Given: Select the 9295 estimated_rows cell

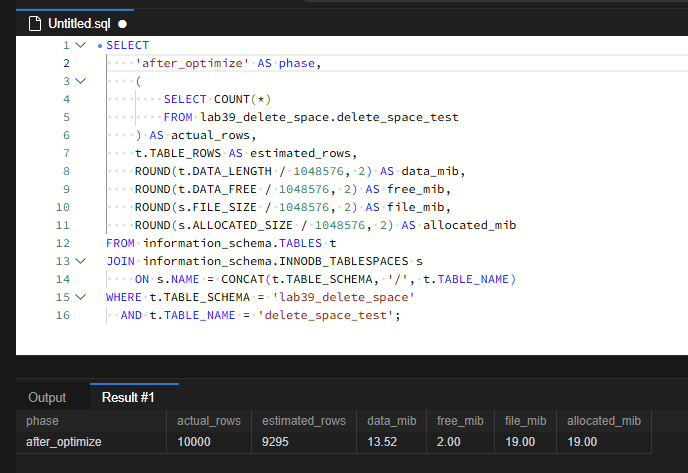Looking at the screenshot, I should (x=304, y=442).
